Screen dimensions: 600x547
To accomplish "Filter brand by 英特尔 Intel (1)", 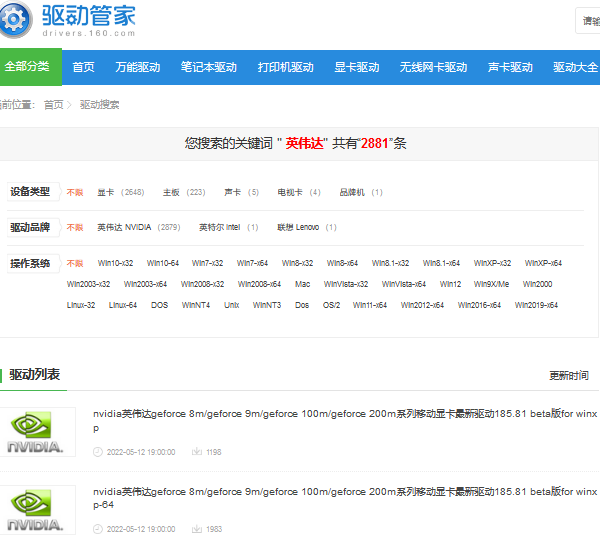I will [x=228, y=227].
